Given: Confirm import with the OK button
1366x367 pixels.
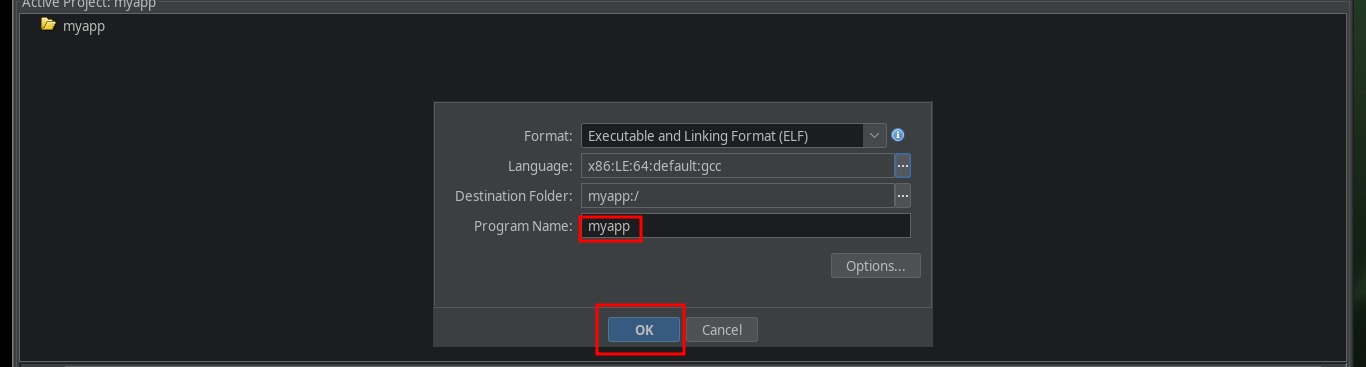Looking at the screenshot, I should pos(644,330).
